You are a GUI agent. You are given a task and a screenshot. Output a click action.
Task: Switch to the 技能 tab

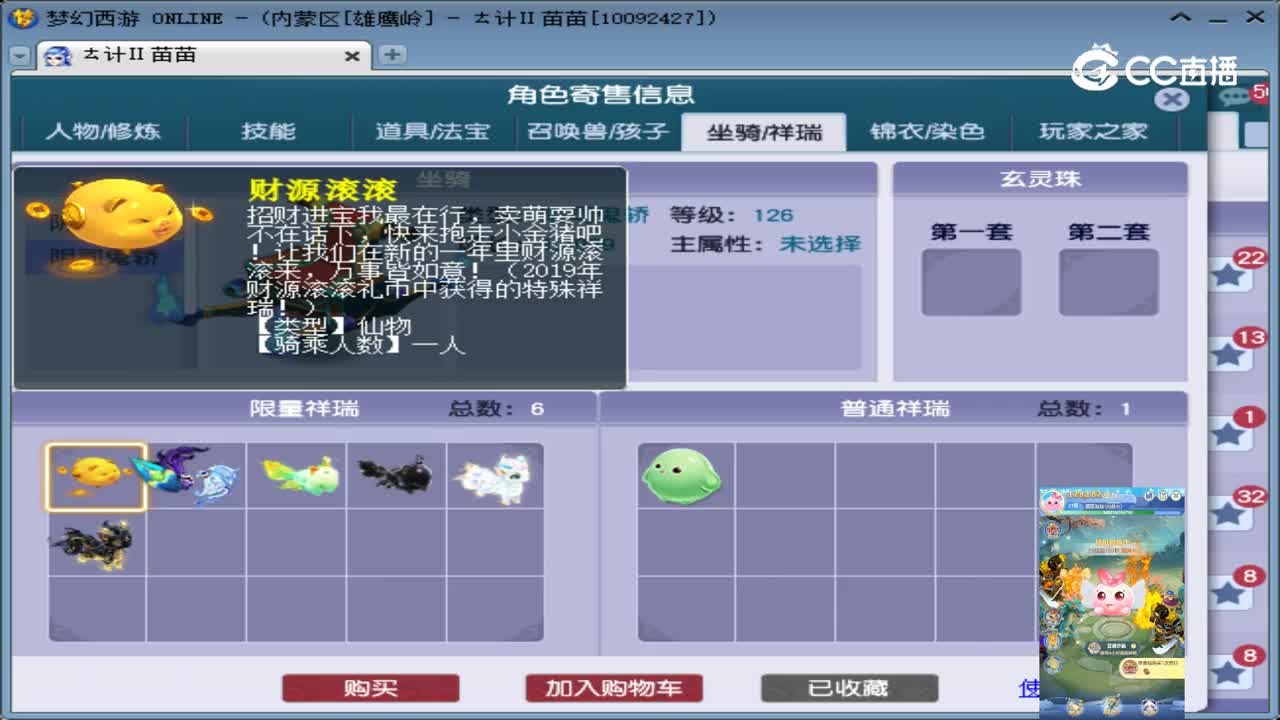click(x=270, y=130)
